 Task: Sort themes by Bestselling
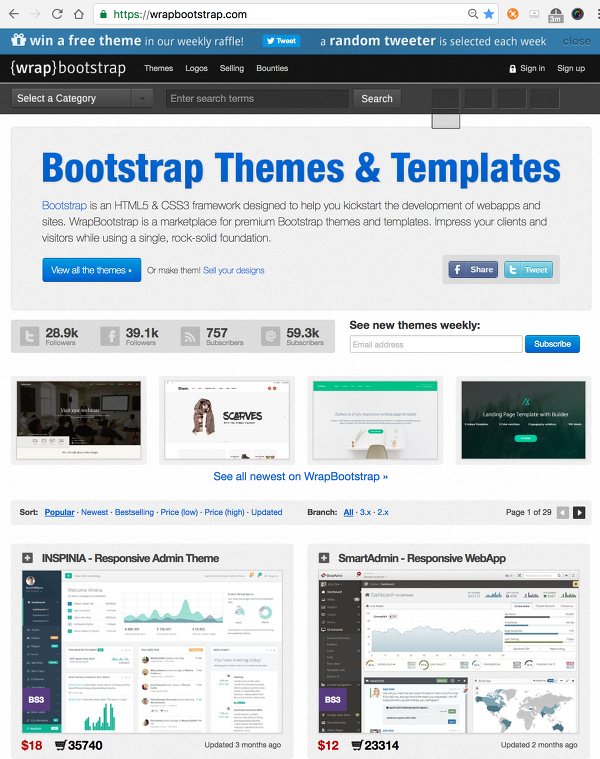(x=134, y=512)
